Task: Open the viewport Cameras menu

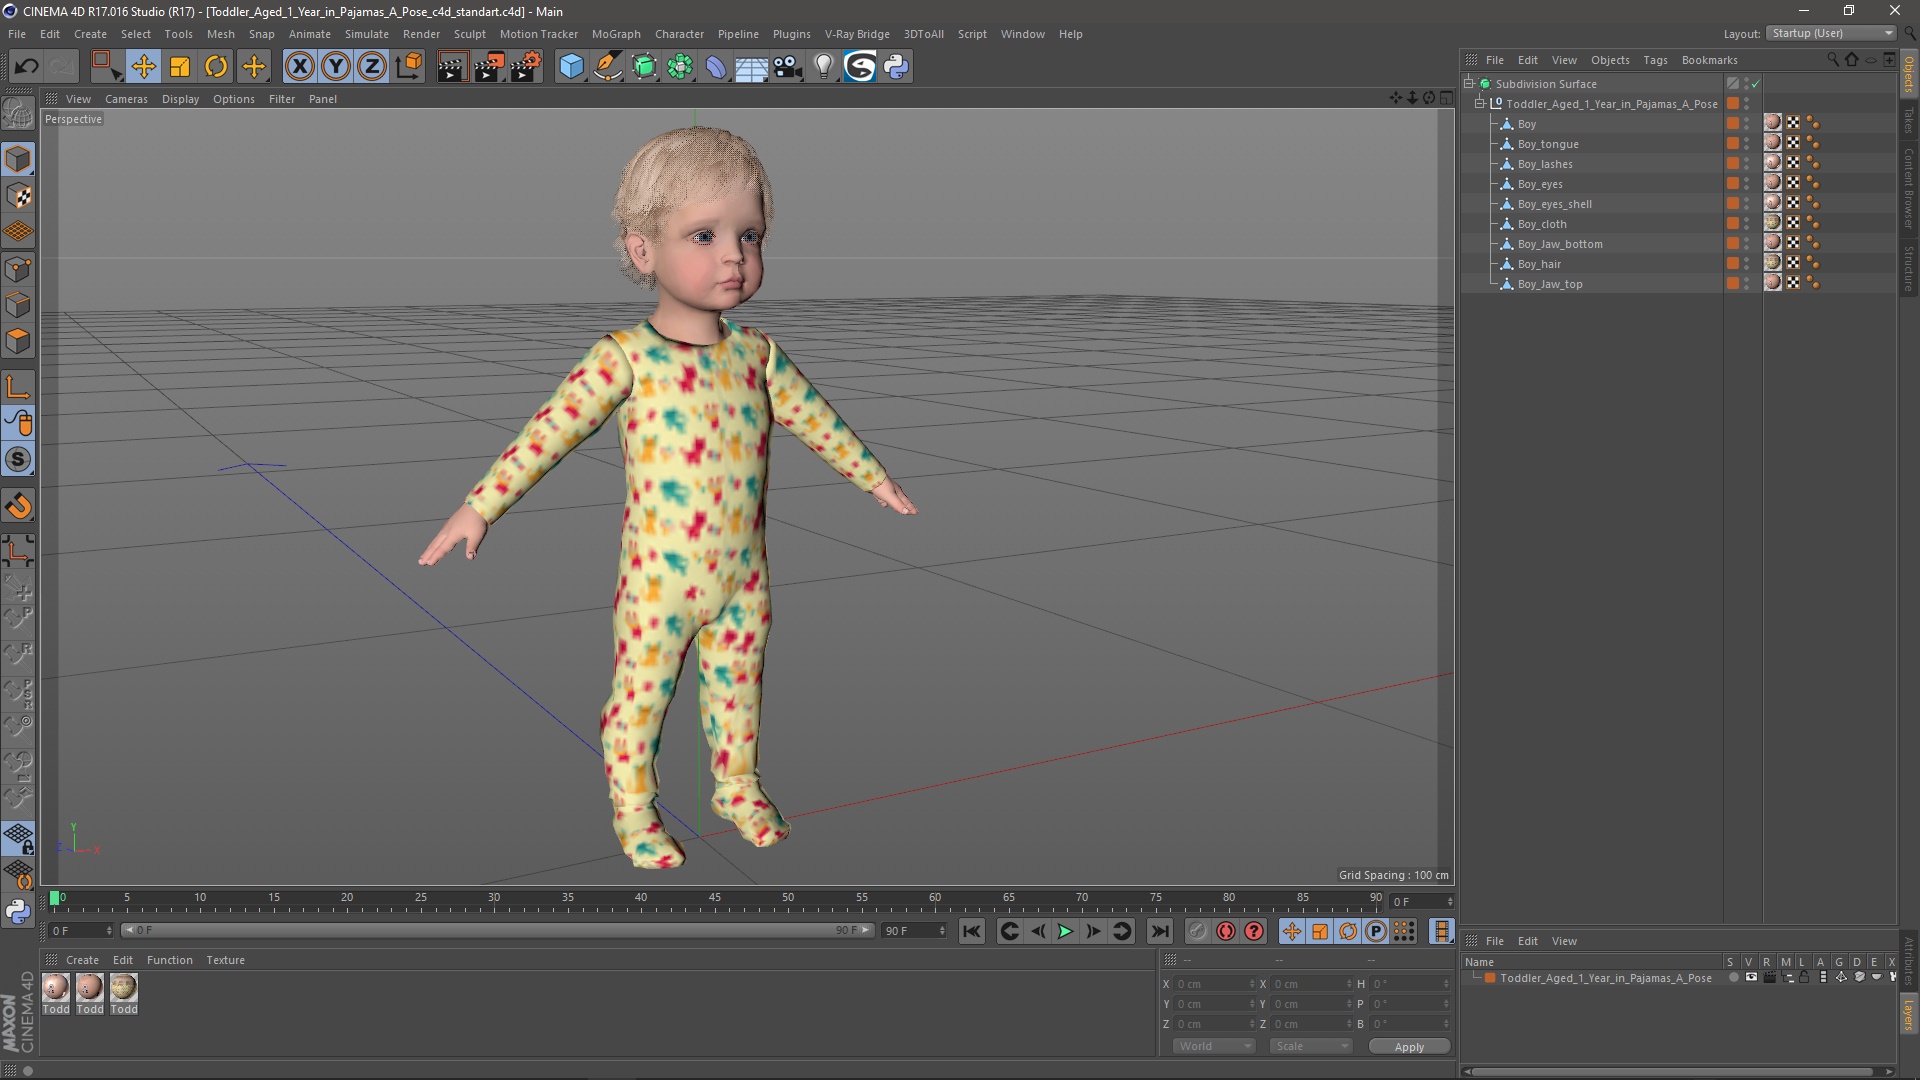Action: (x=126, y=99)
